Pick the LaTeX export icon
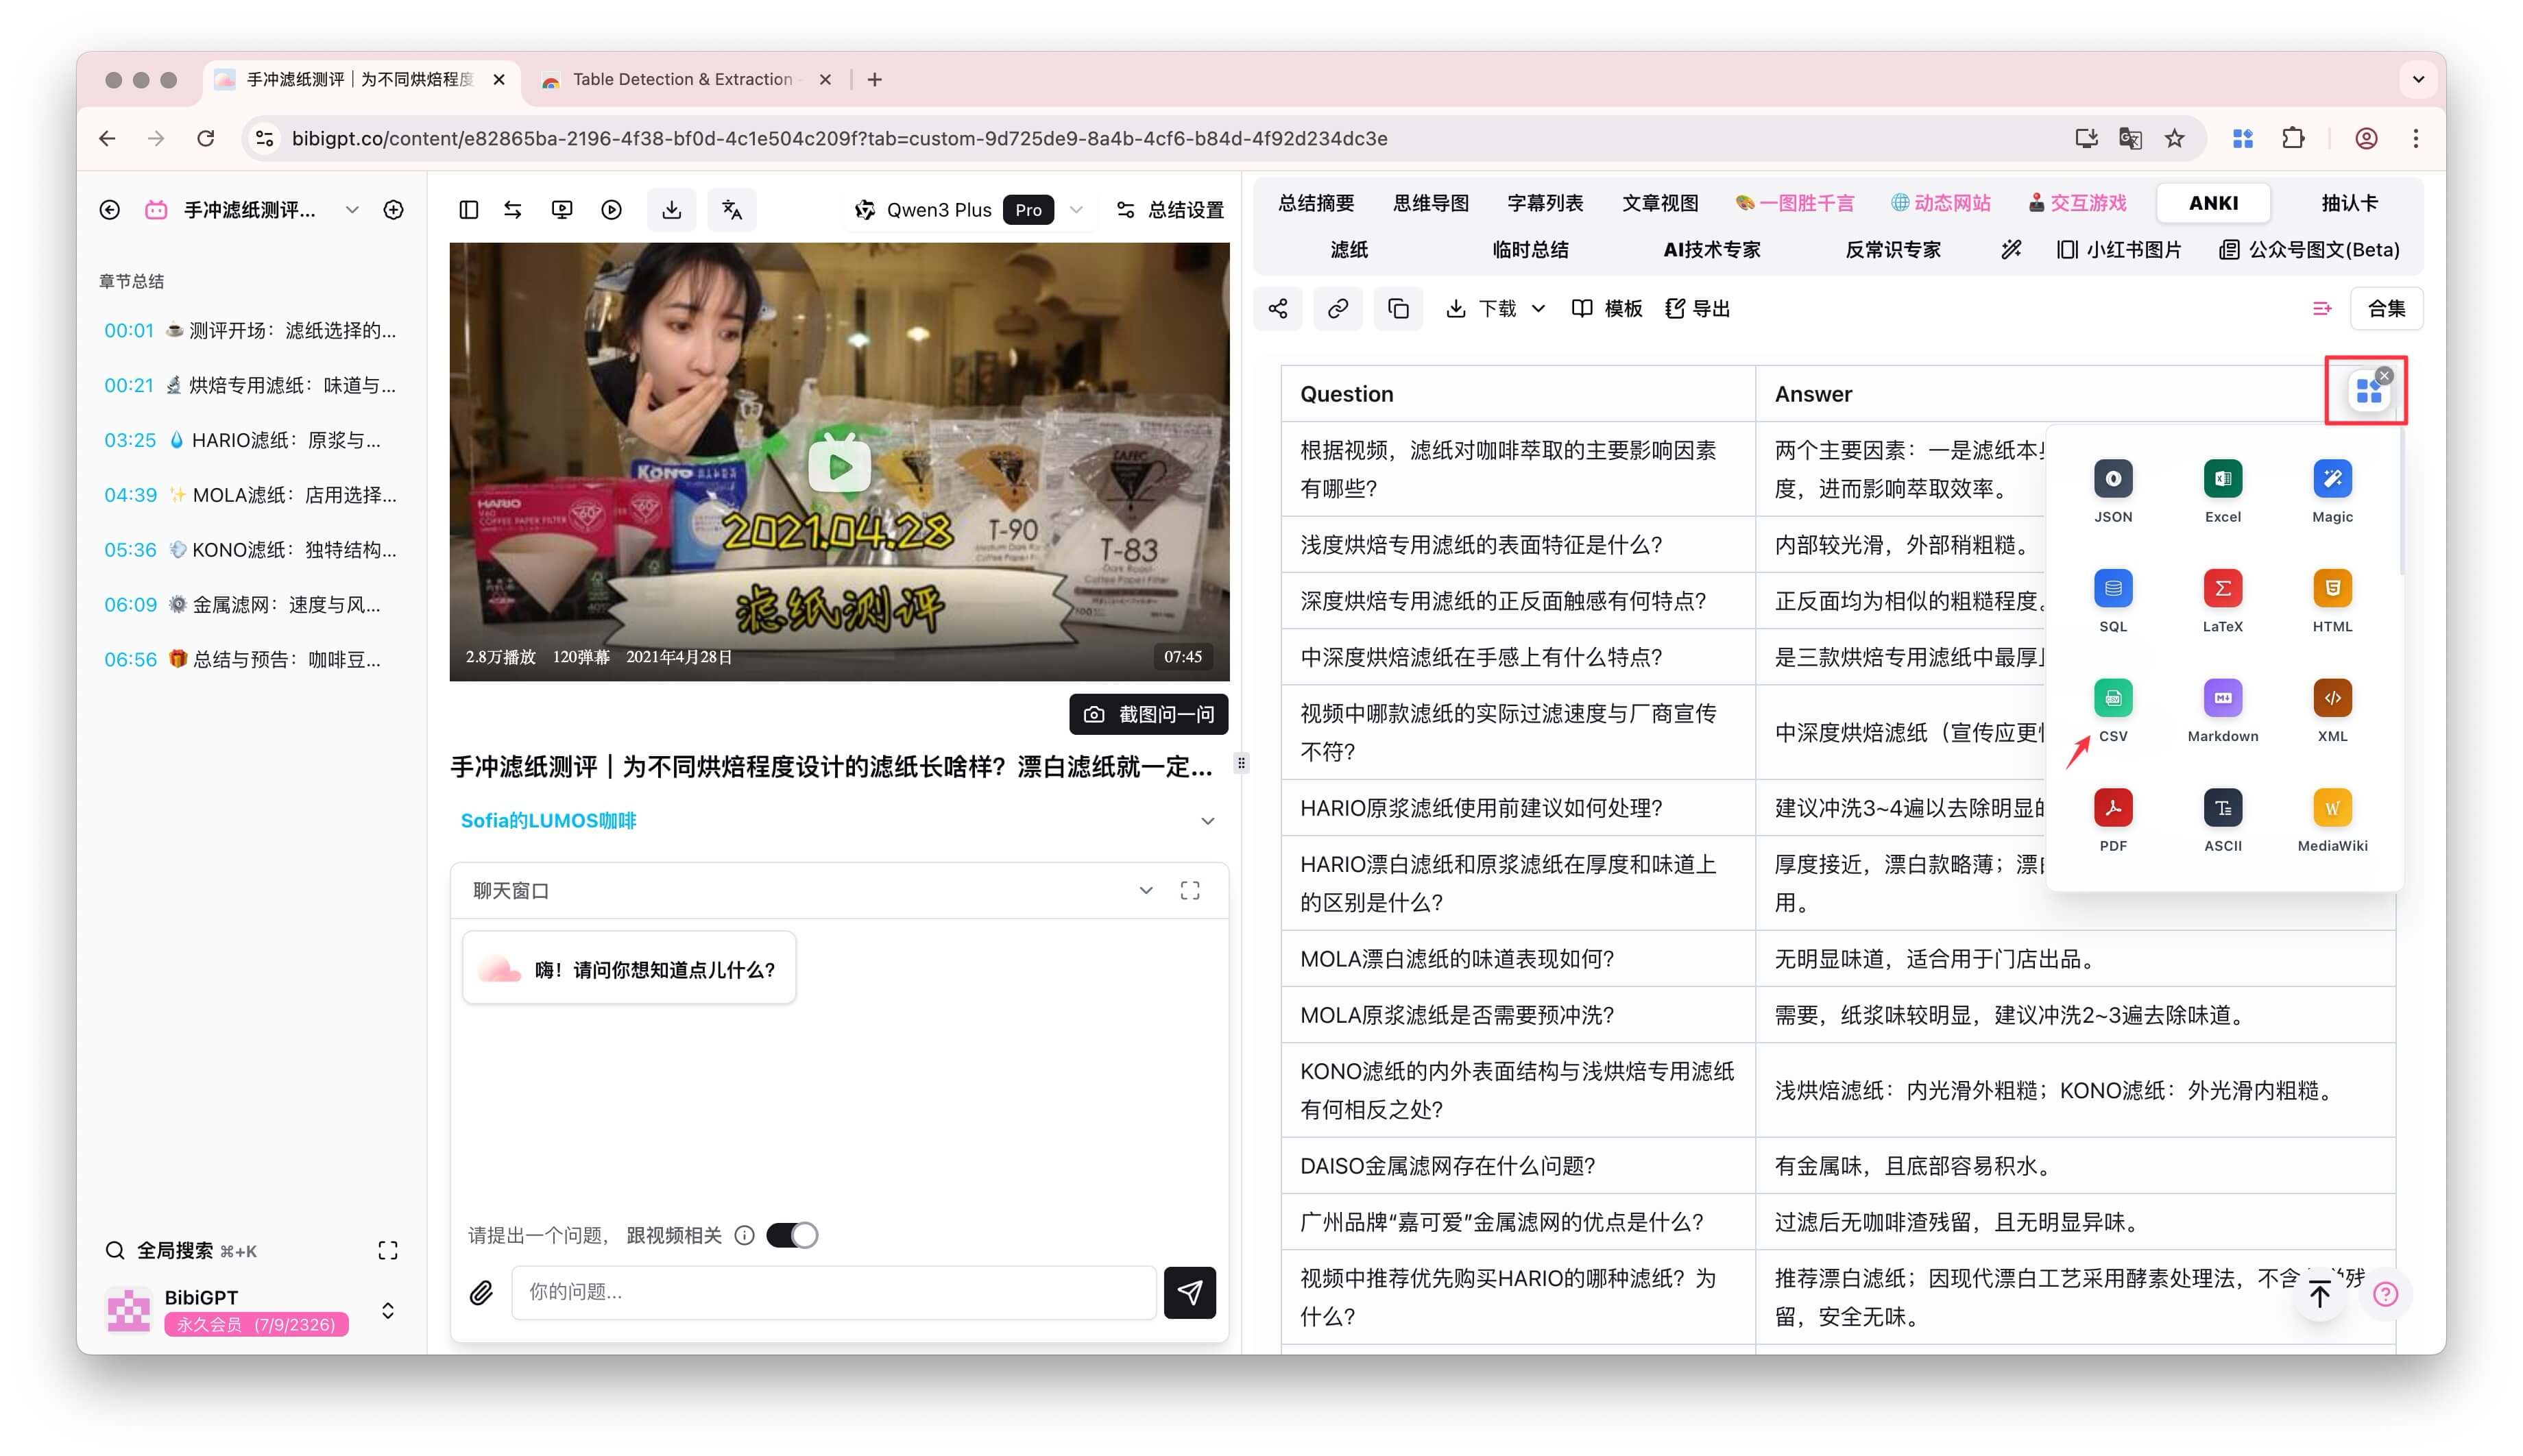The image size is (2523, 1456). (2222, 589)
